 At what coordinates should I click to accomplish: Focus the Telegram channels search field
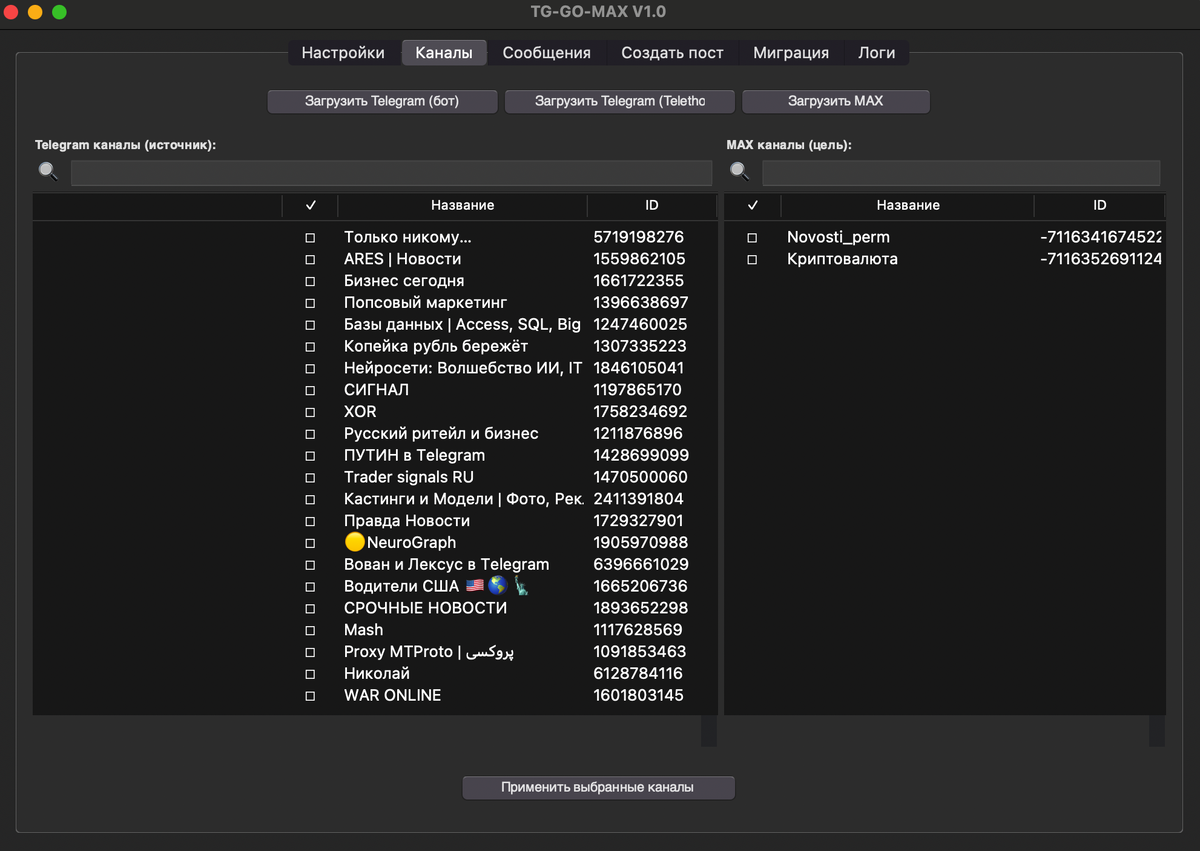coord(391,172)
